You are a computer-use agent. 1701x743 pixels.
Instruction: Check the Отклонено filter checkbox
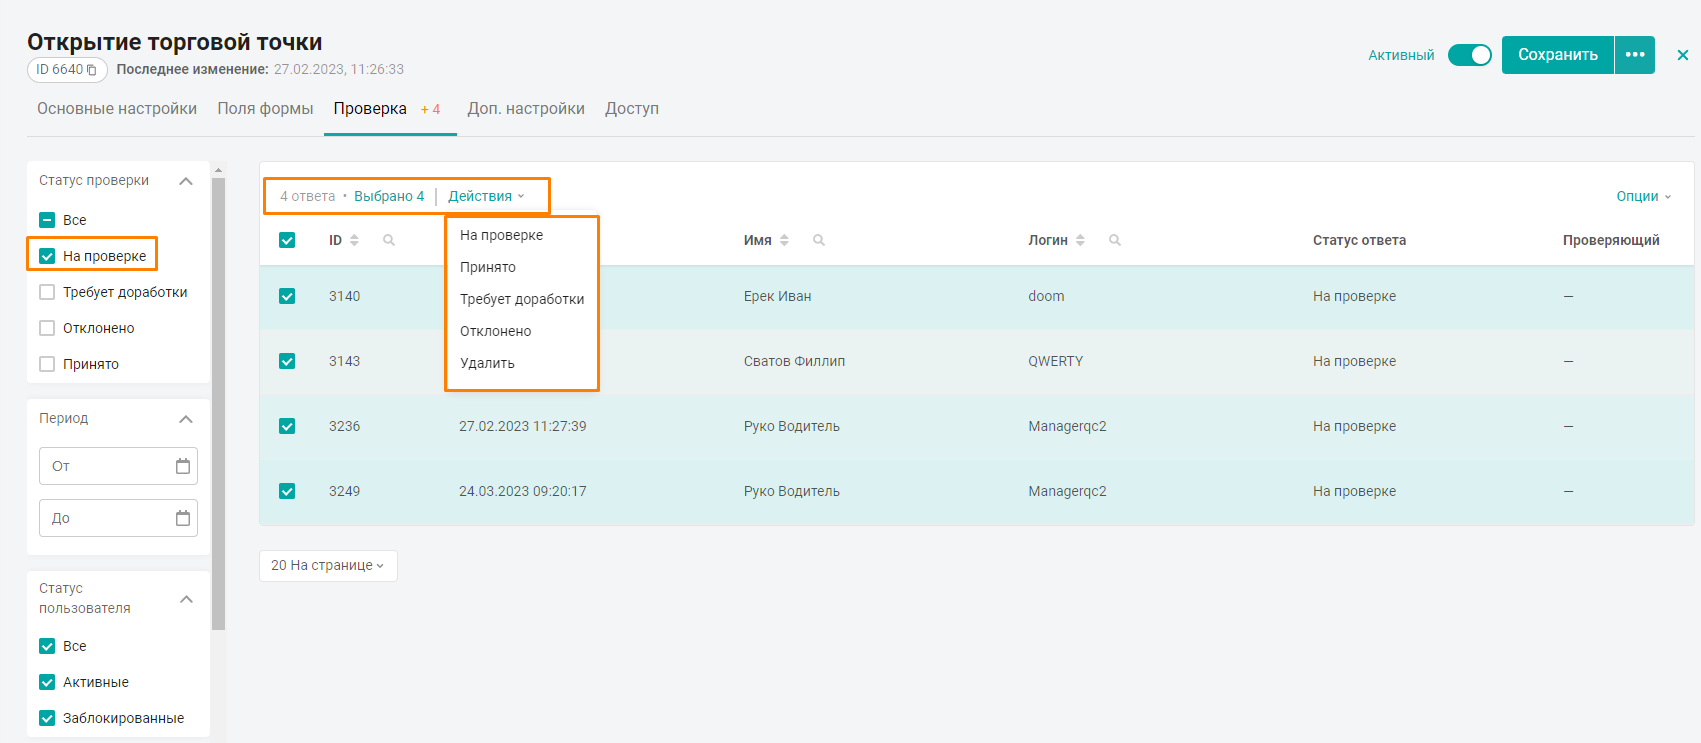coord(47,328)
